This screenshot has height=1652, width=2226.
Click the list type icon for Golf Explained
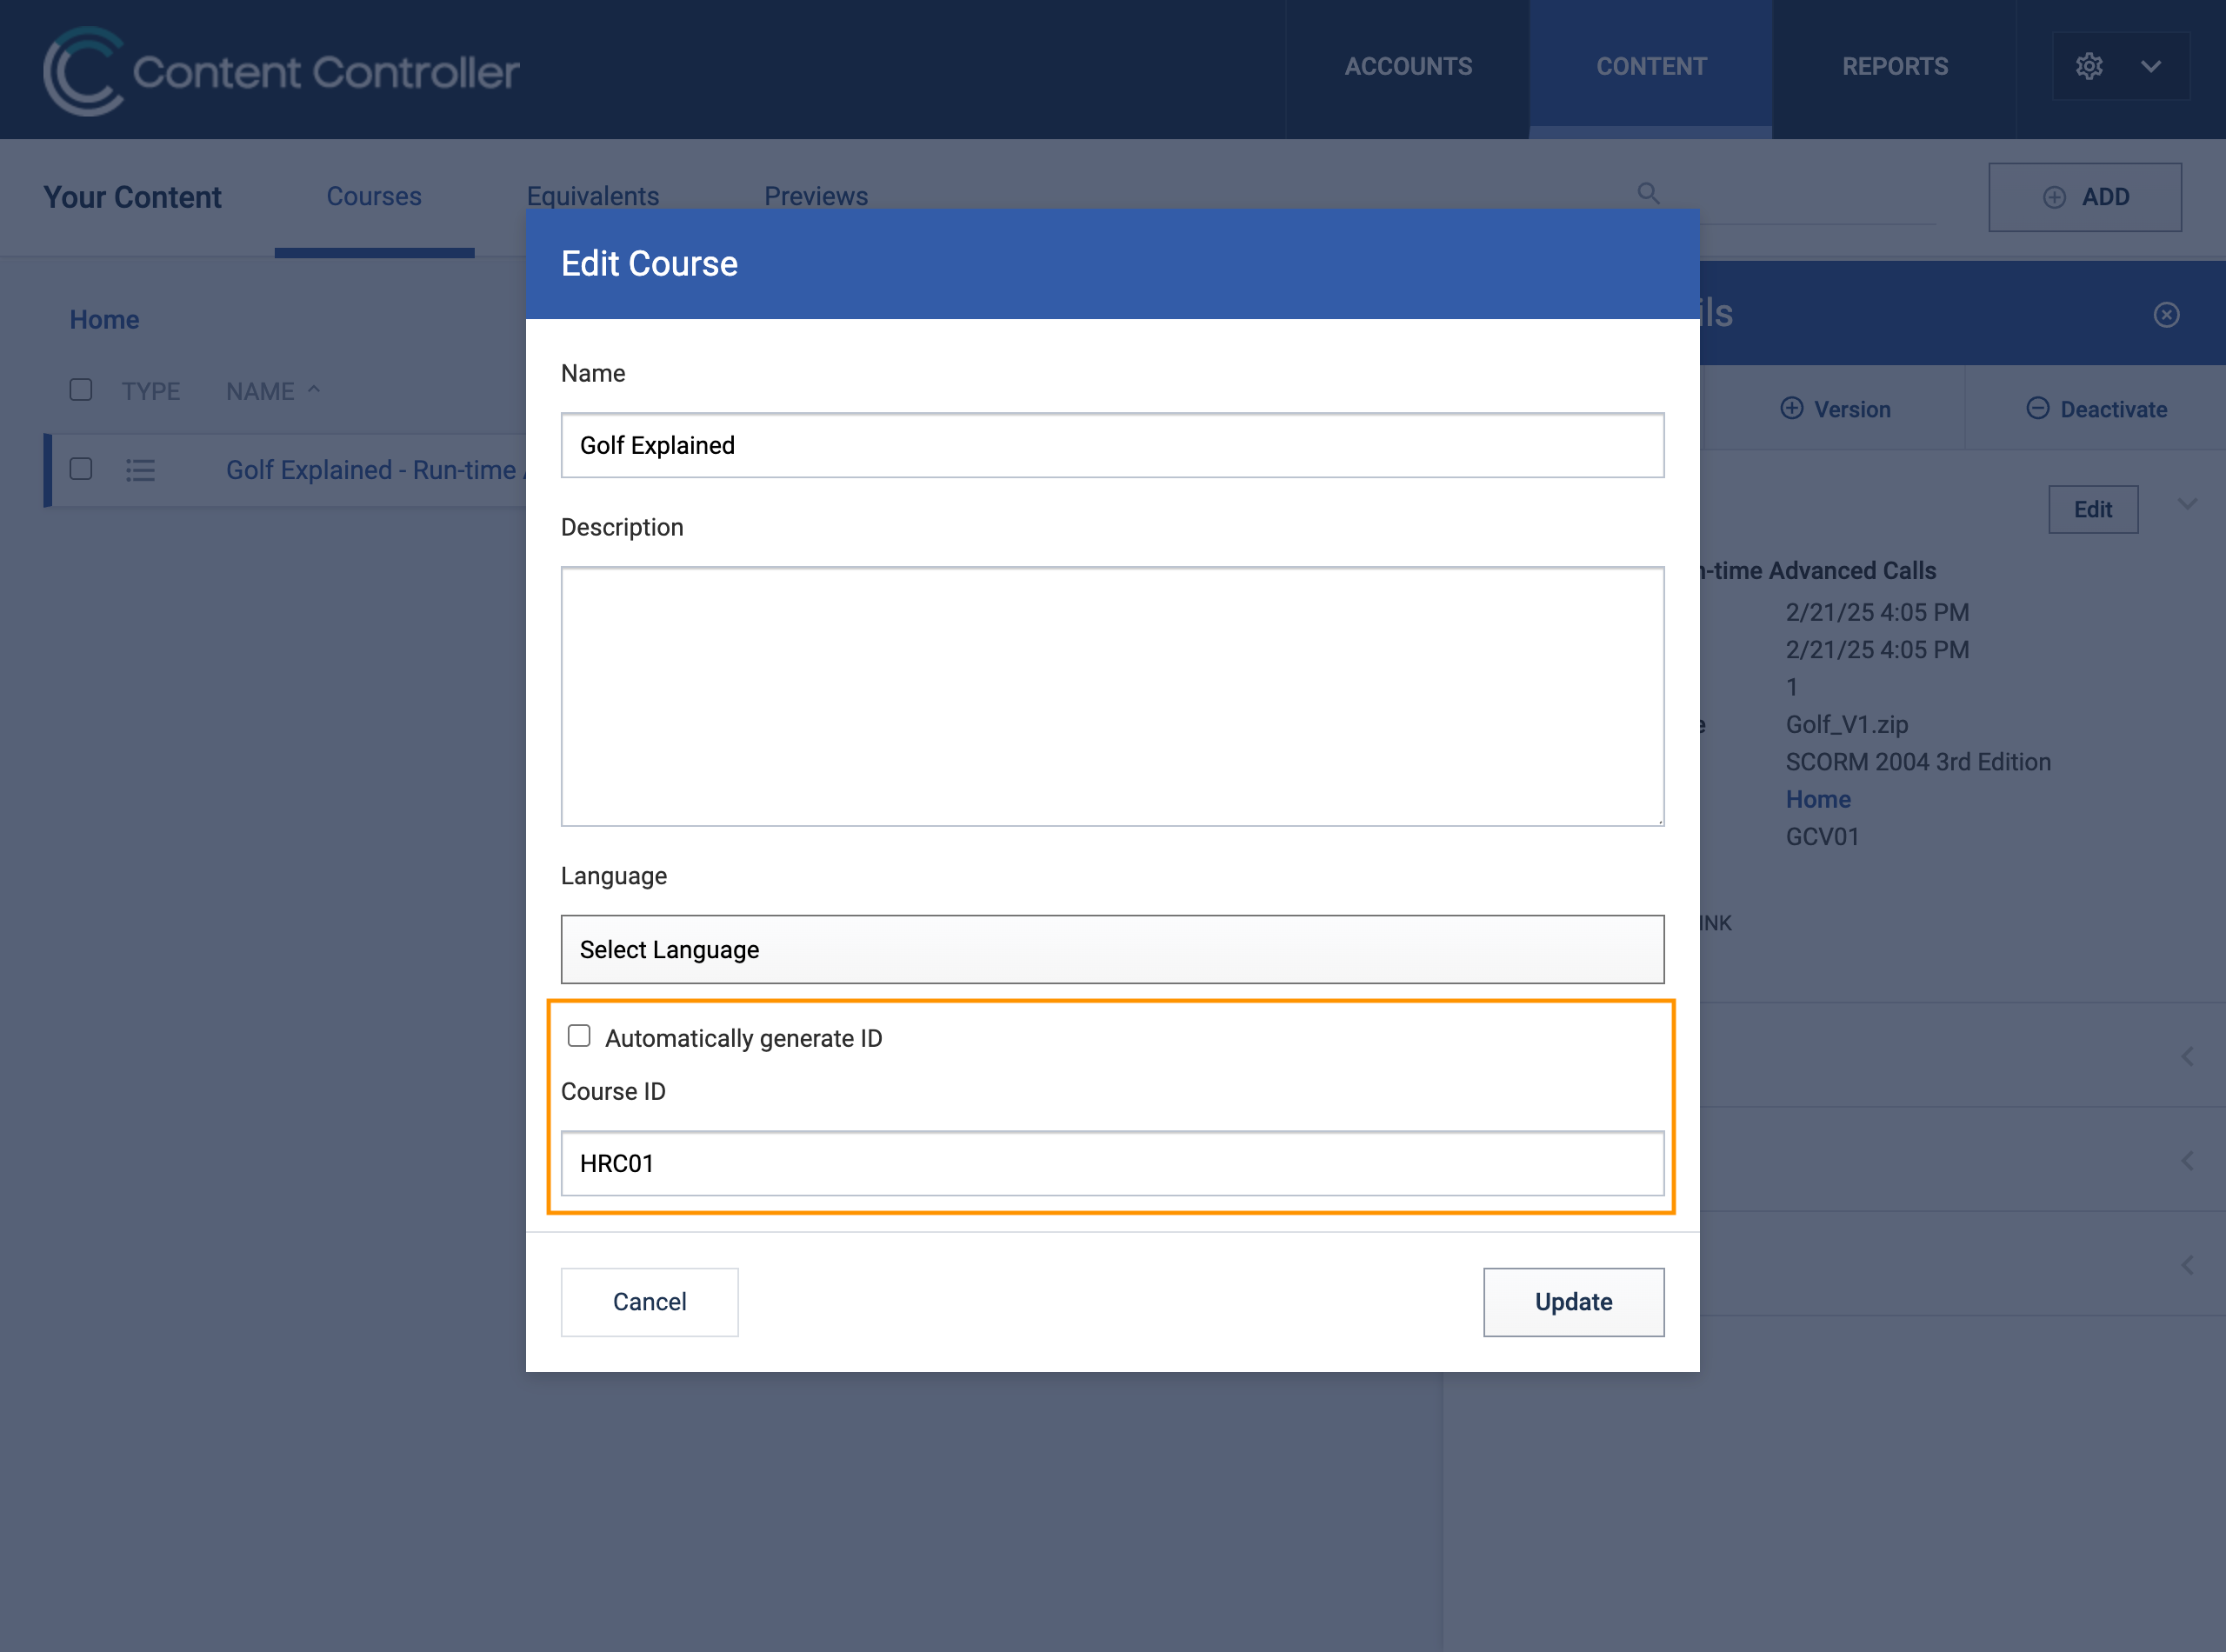click(140, 470)
